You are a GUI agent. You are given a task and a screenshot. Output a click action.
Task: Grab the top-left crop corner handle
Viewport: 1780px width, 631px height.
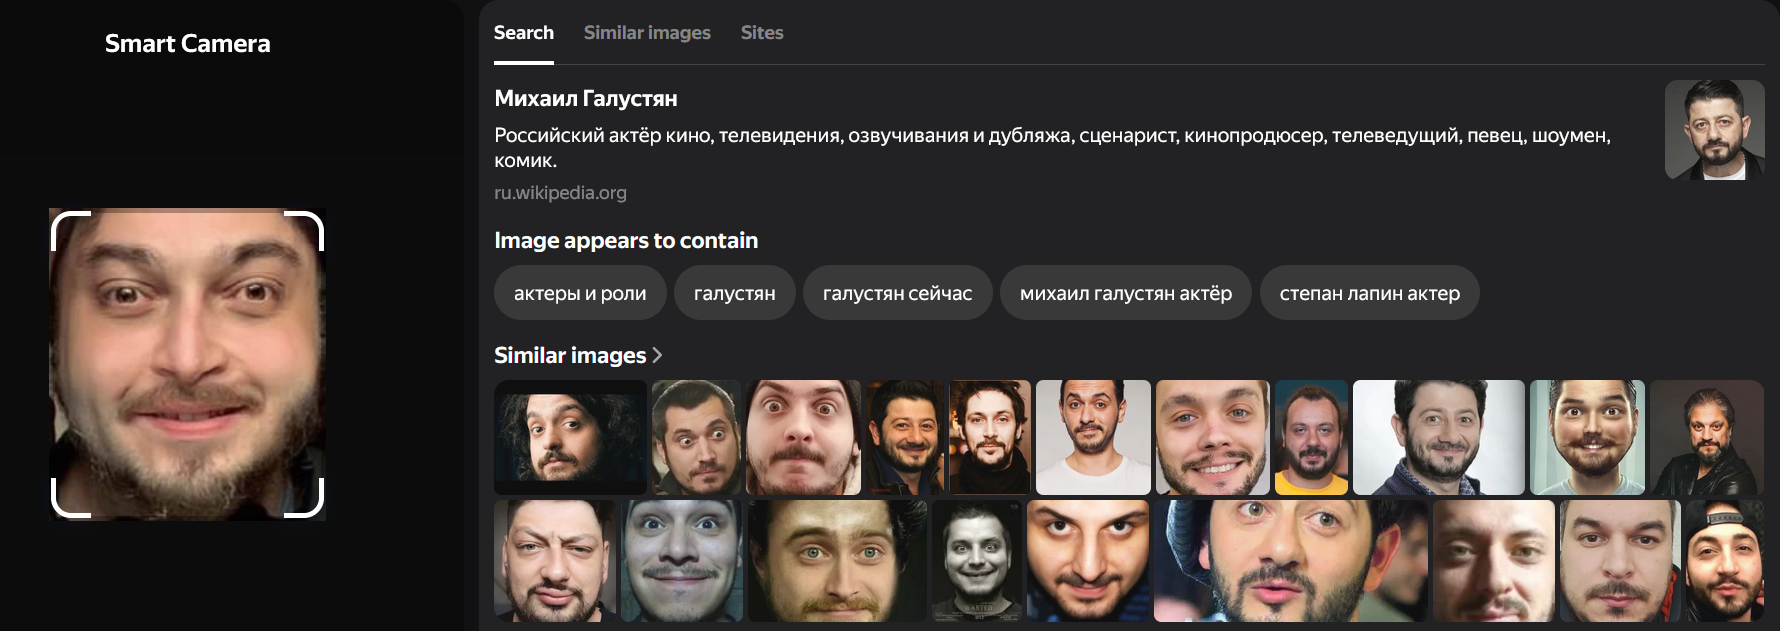(x=70, y=230)
